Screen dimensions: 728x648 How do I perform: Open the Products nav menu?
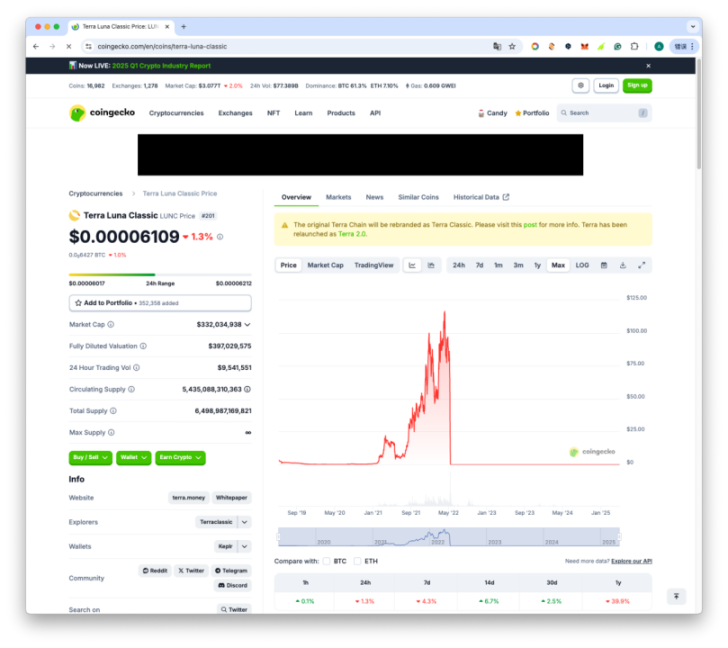coord(341,113)
